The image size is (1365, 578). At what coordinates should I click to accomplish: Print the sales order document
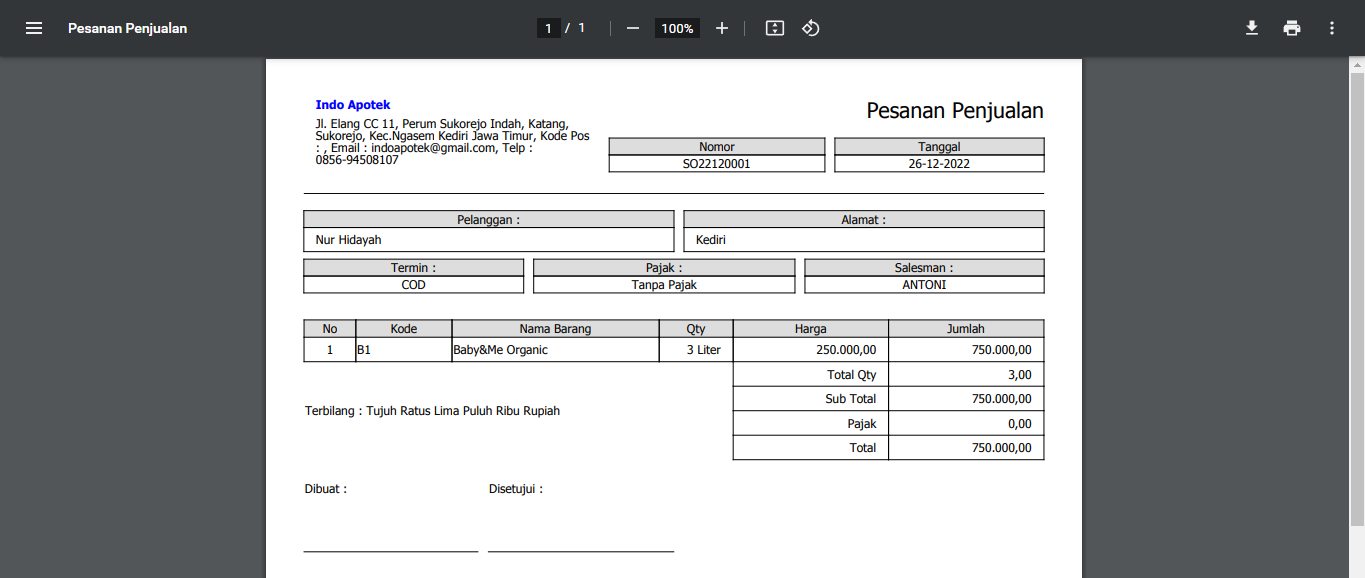(1292, 28)
